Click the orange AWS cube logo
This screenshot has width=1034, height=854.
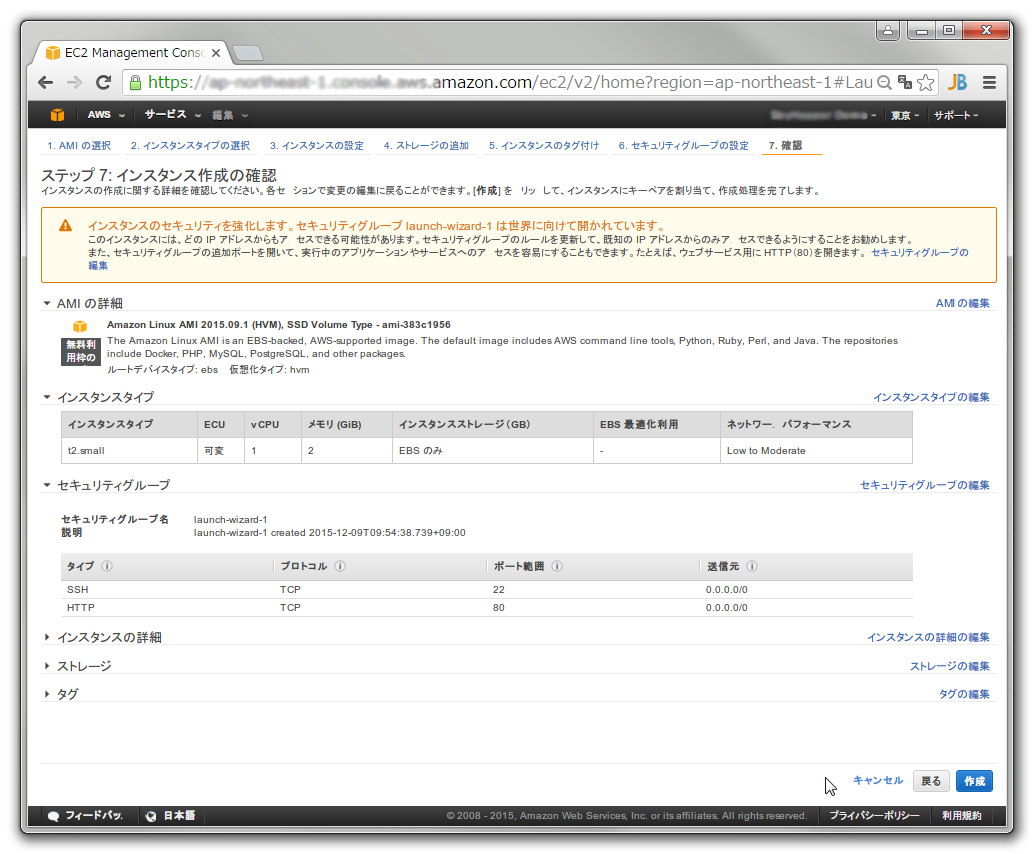coord(57,115)
